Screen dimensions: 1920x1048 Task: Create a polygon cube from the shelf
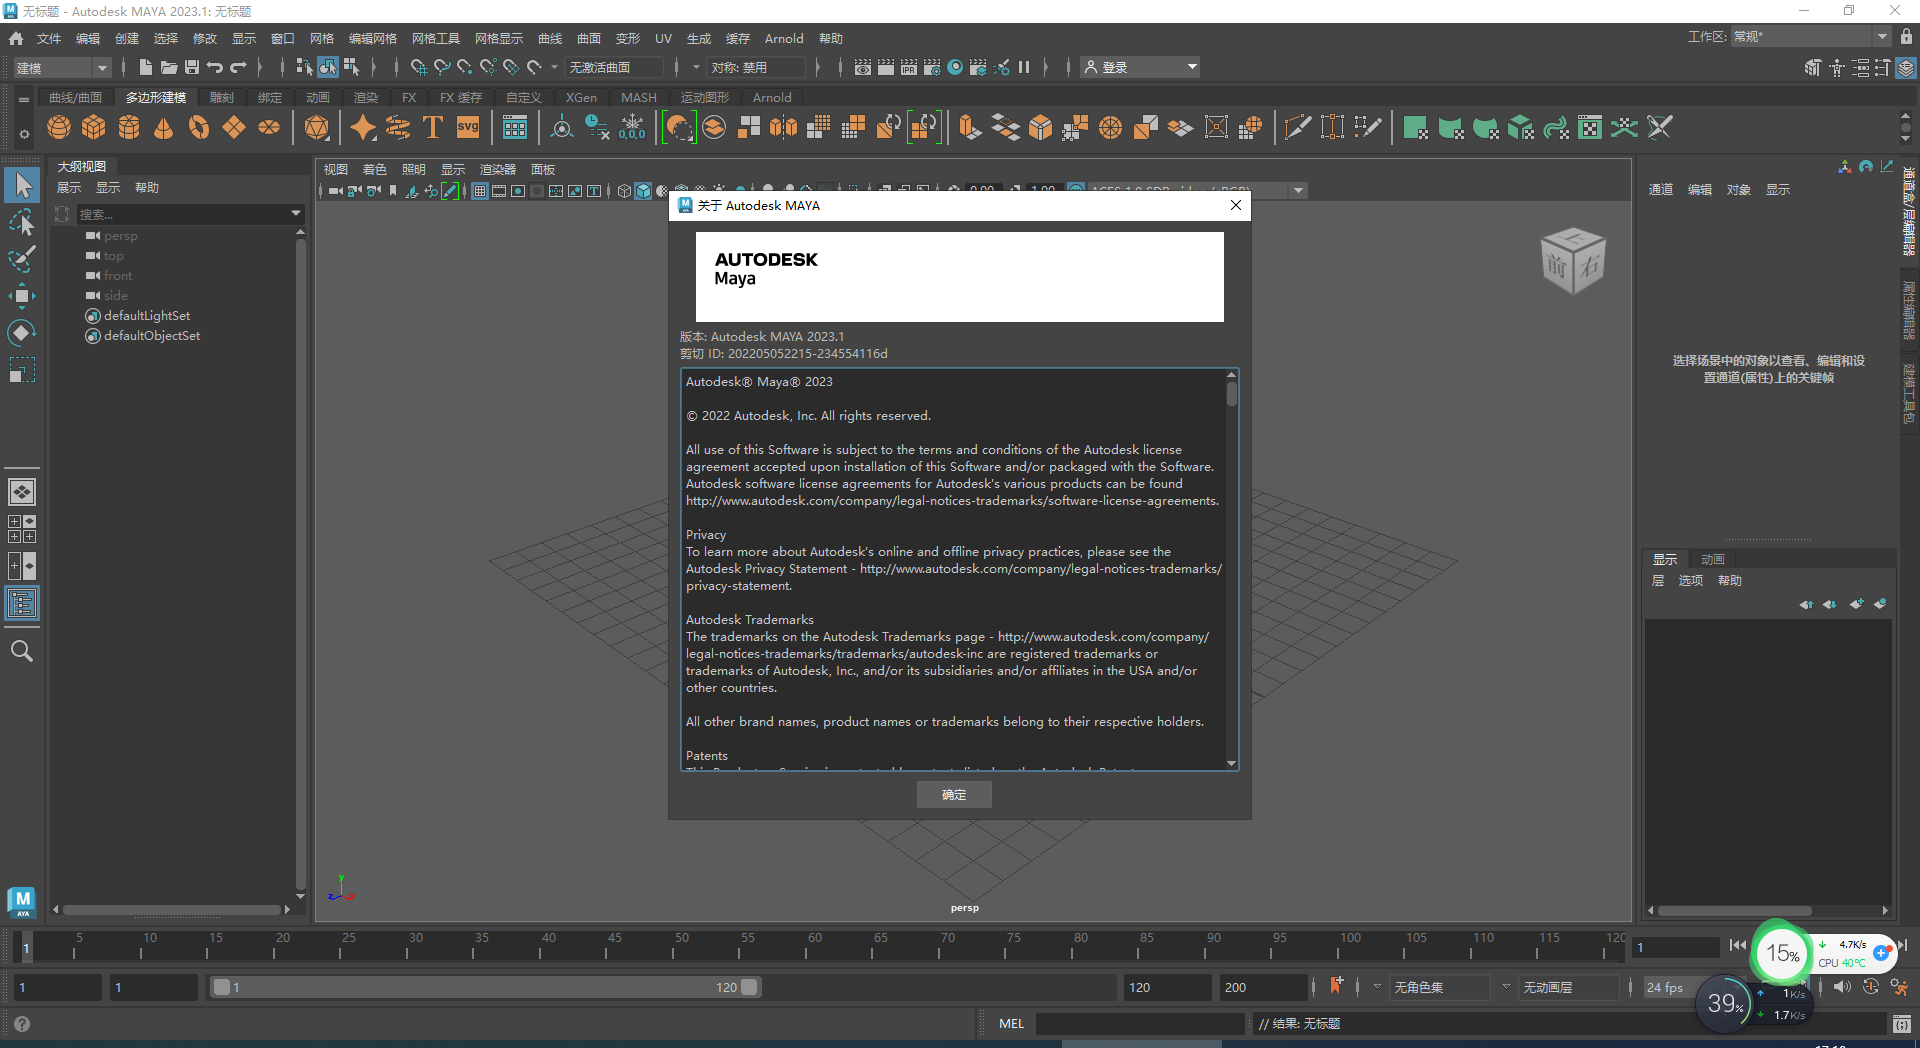(x=94, y=127)
